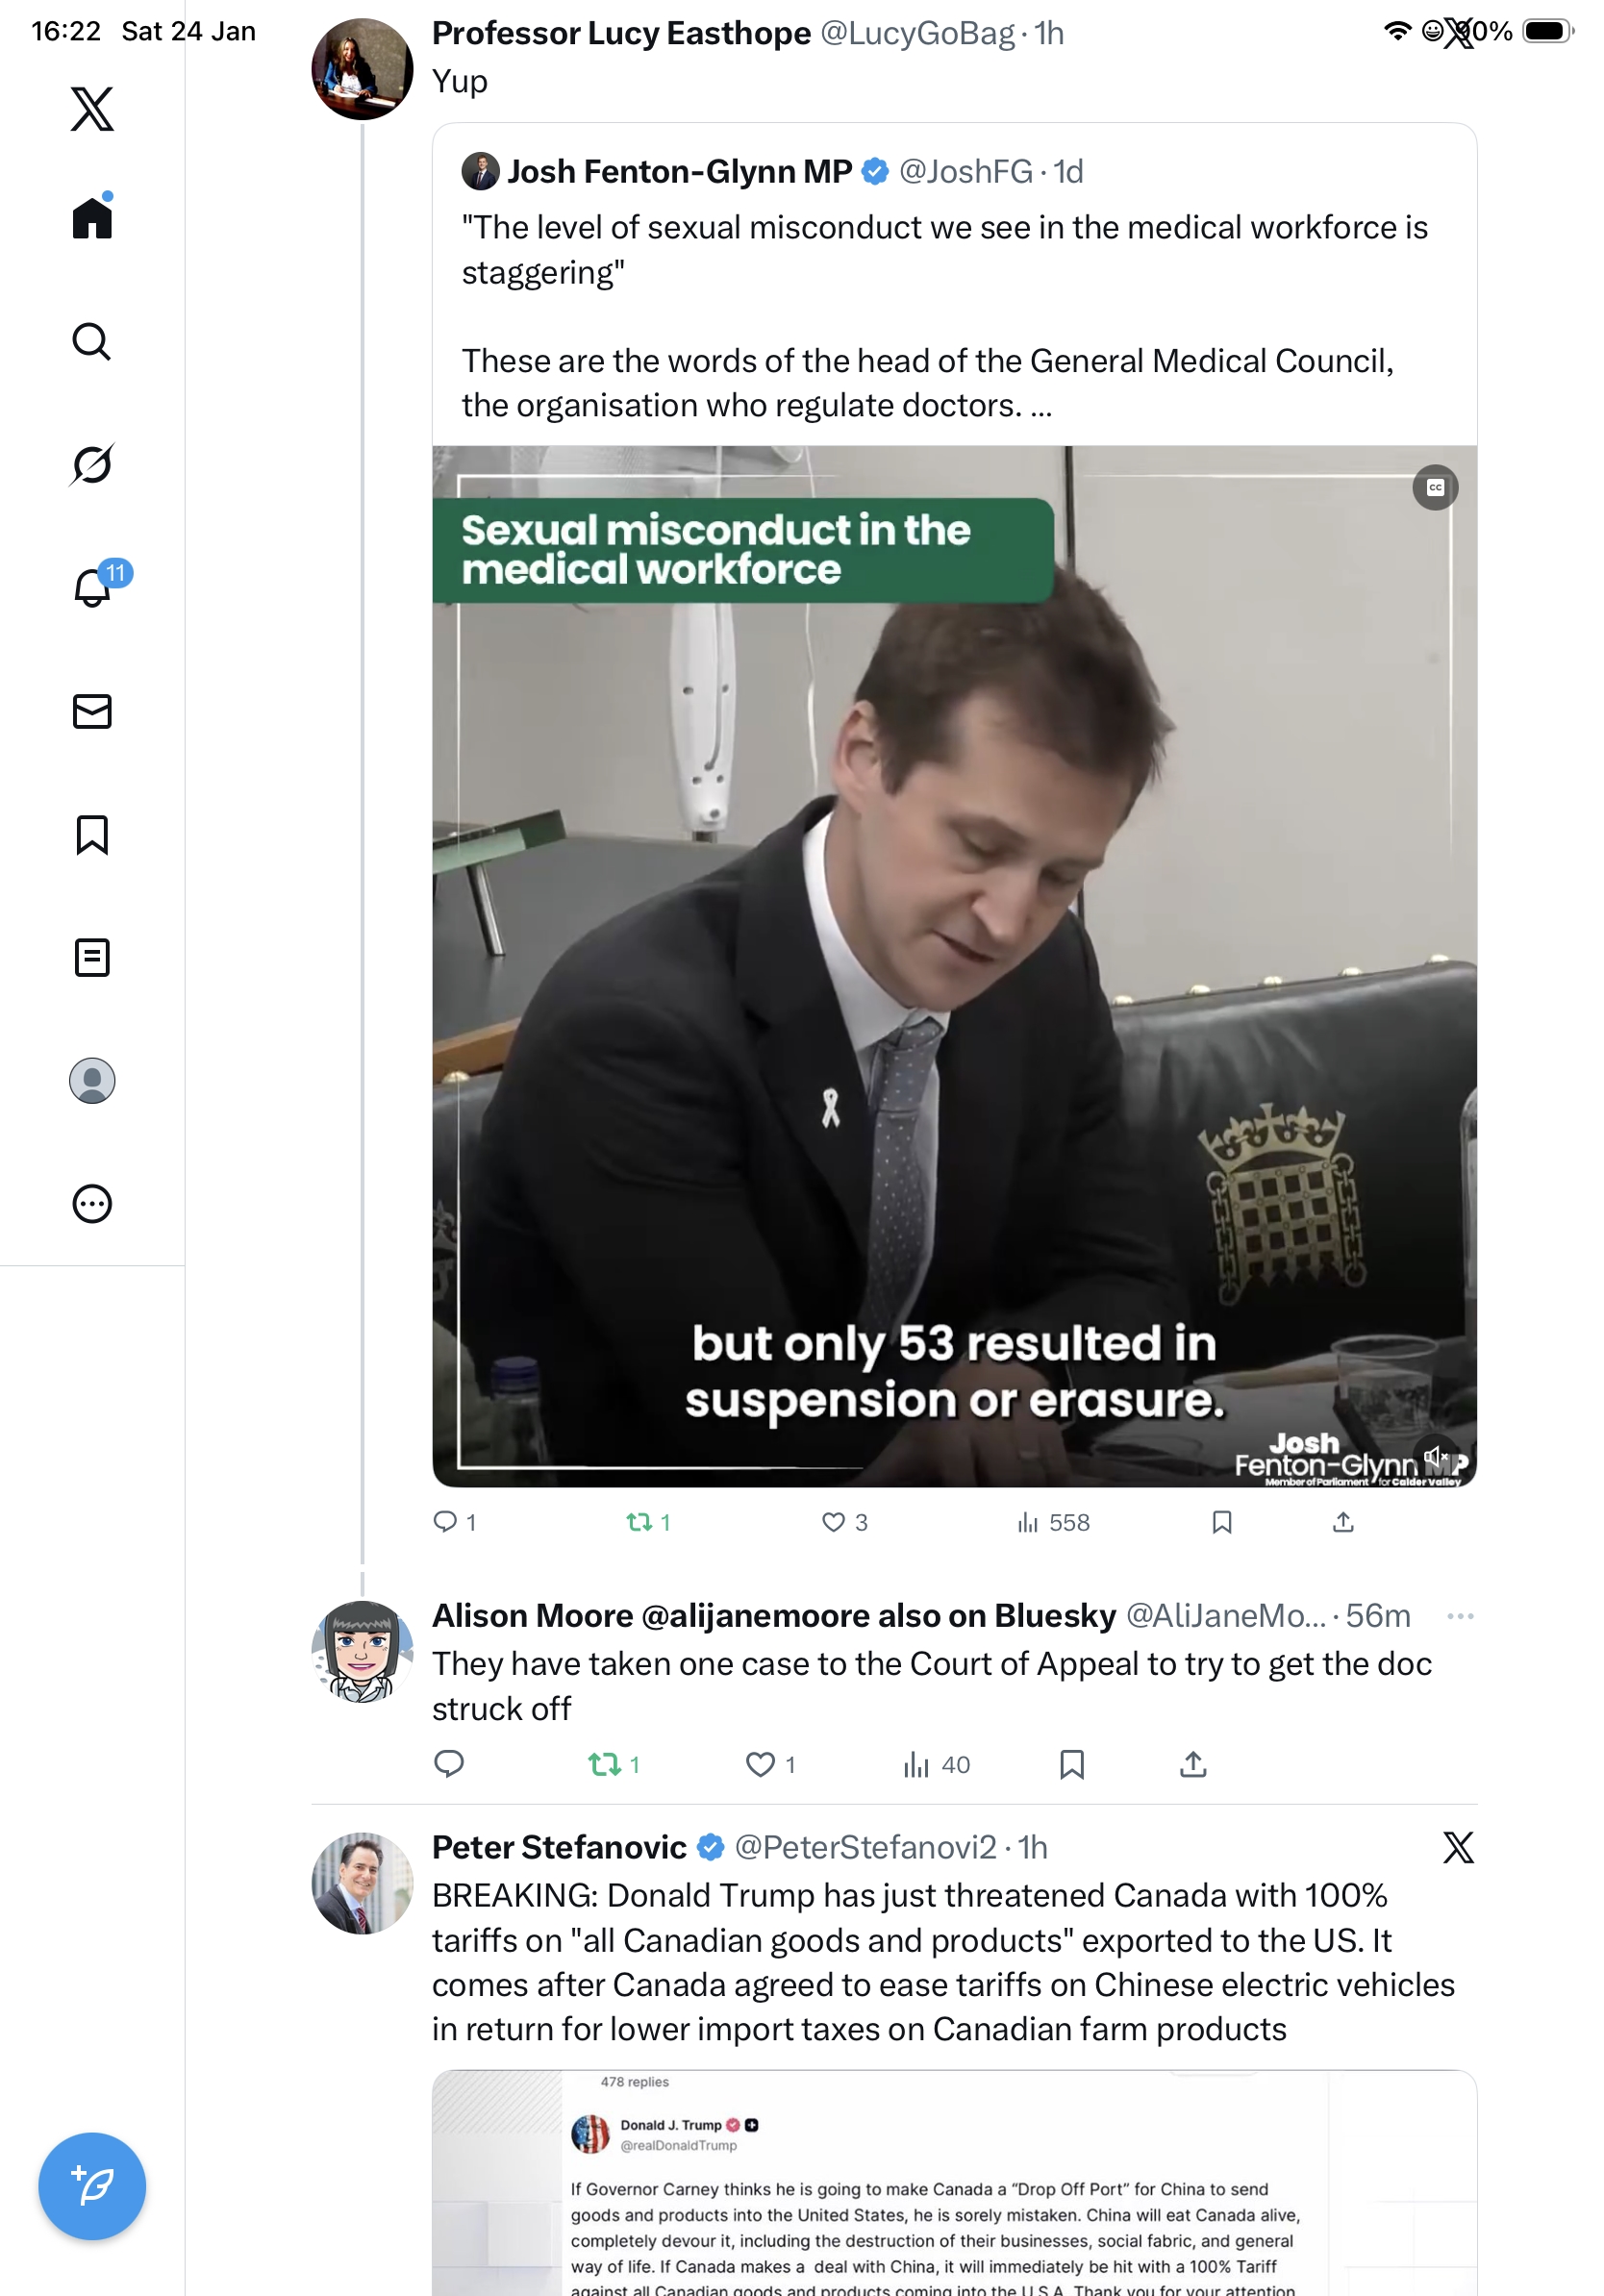Toggle closed captions on the video
Image resolution: width=1604 pixels, height=2296 pixels.
tap(1435, 488)
